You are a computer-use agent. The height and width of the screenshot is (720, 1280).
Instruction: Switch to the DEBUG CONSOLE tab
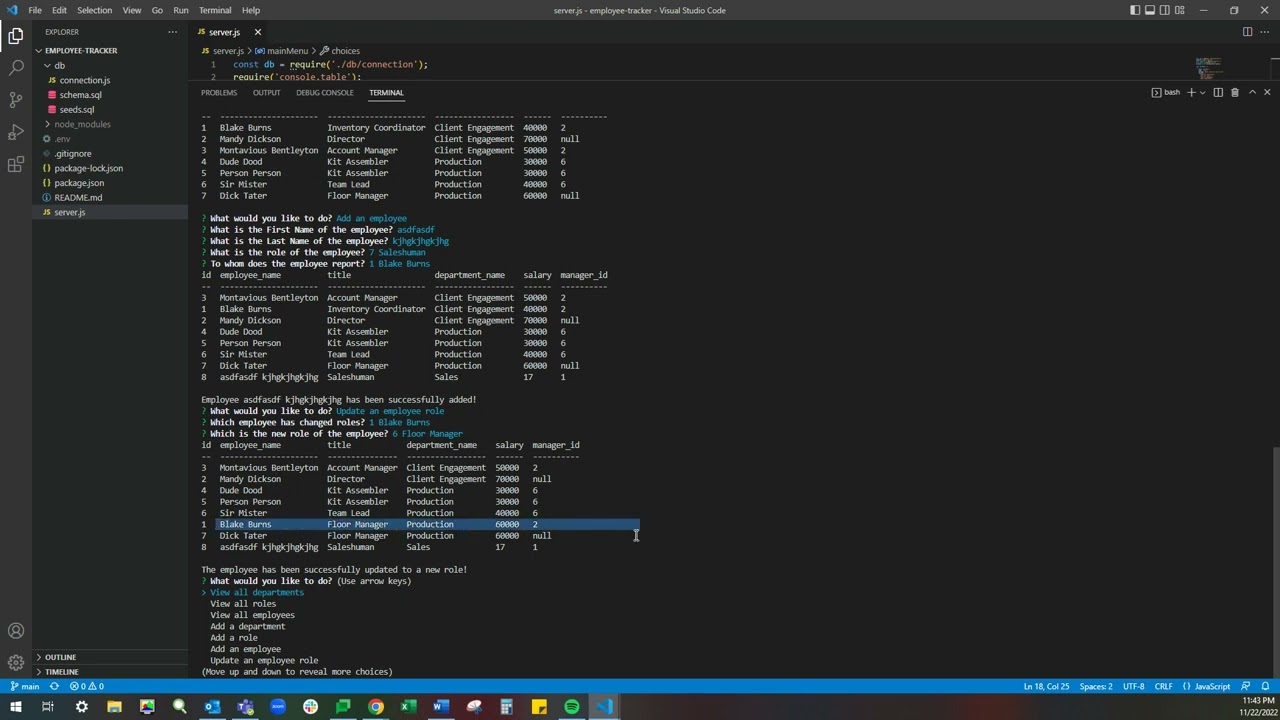coord(324,93)
